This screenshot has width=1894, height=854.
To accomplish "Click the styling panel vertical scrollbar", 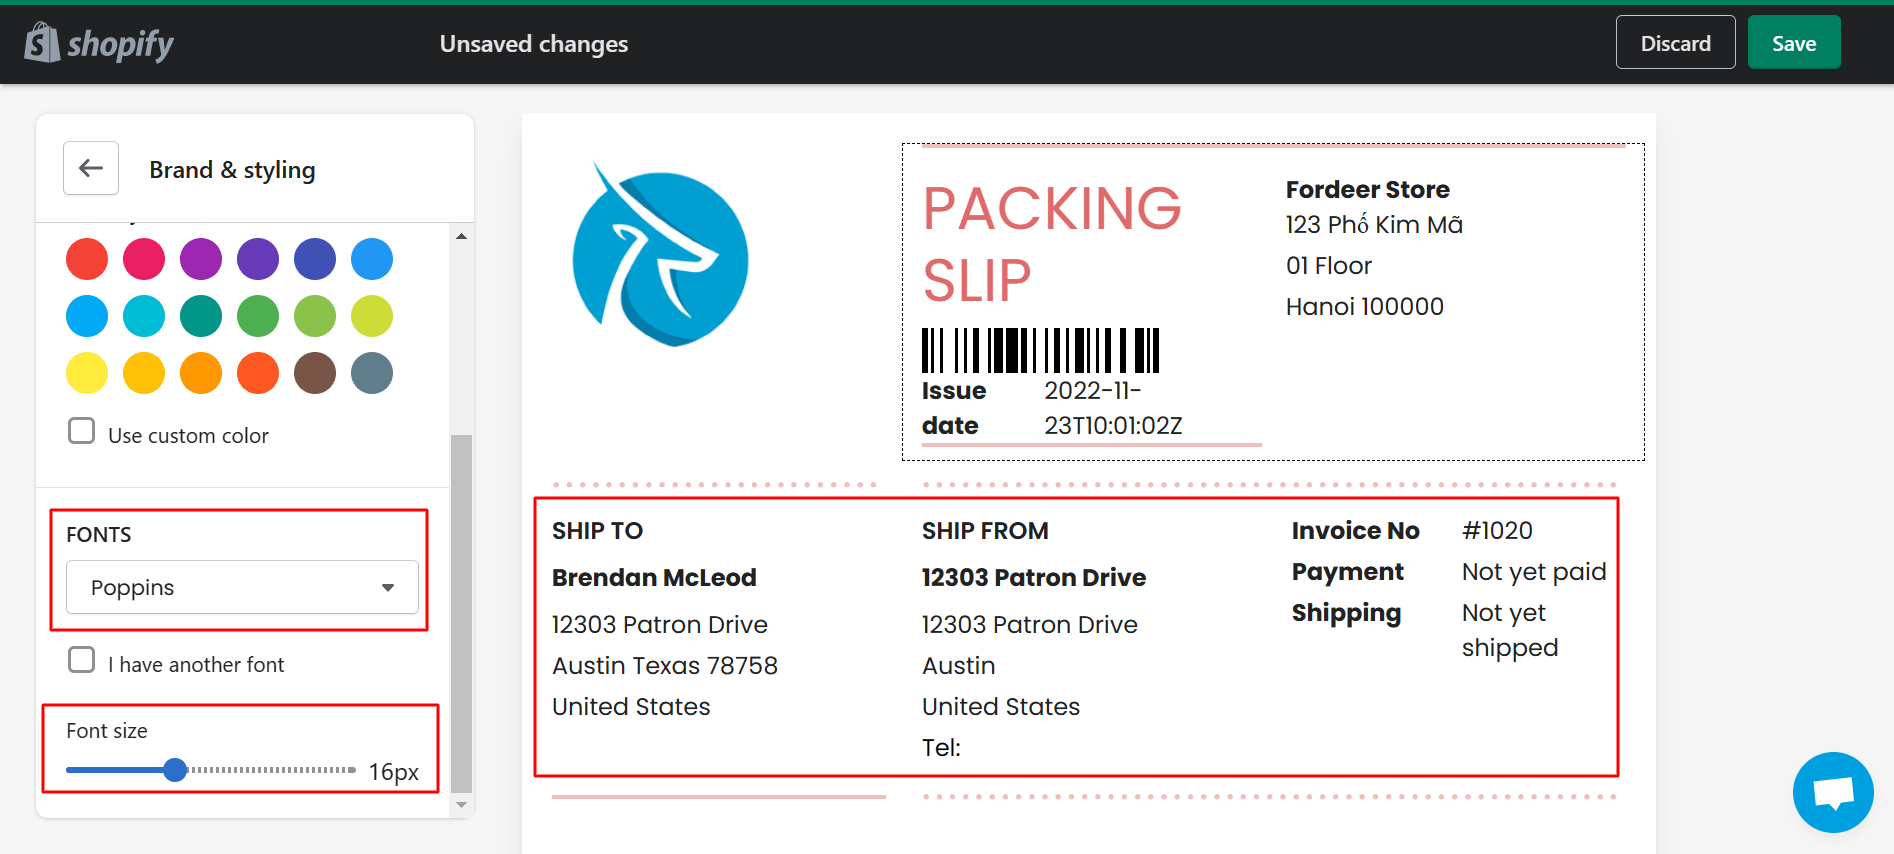I will tap(461, 610).
